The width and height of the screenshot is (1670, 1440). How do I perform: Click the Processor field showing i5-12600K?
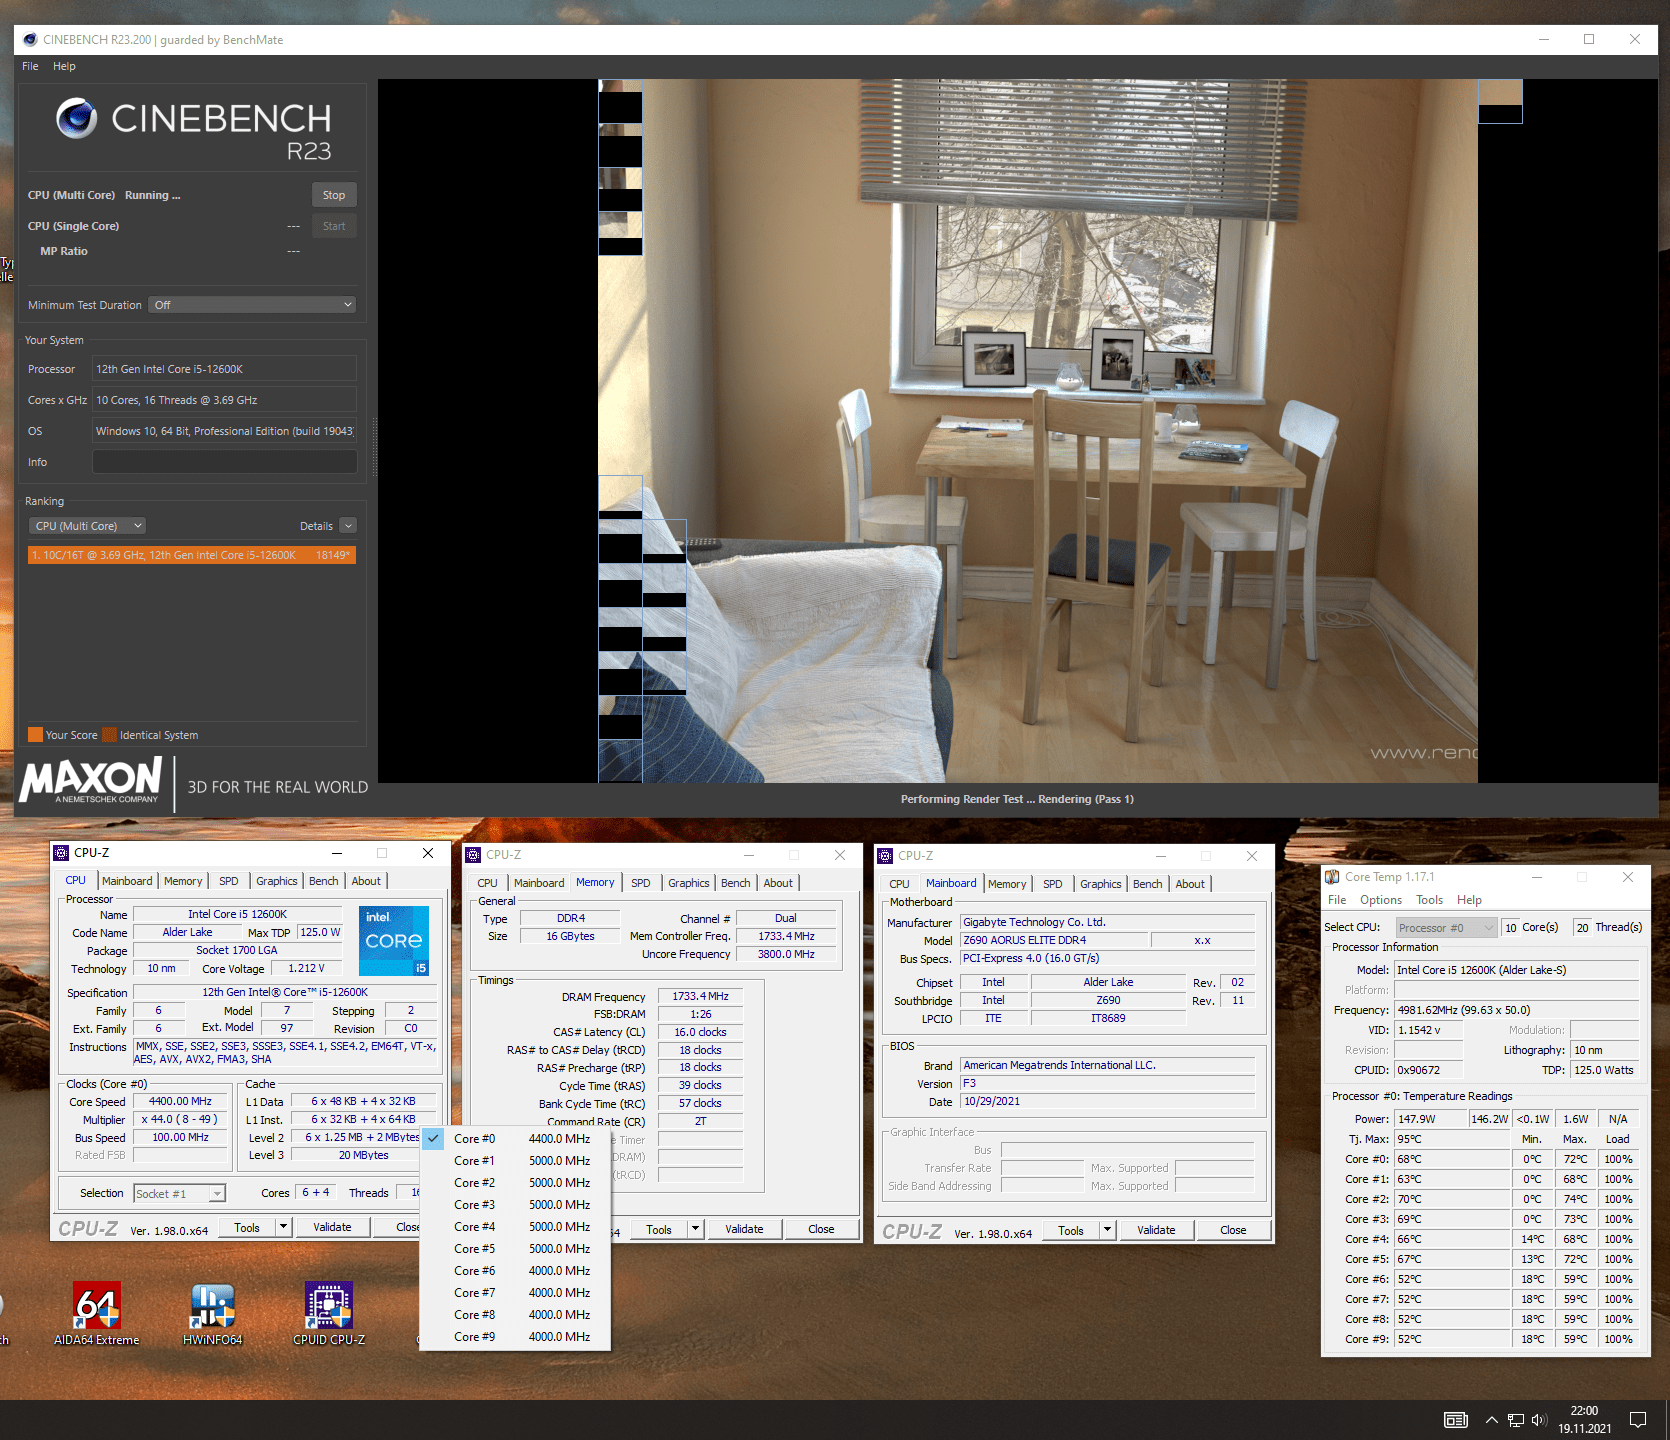pyautogui.click(x=225, y=369)
